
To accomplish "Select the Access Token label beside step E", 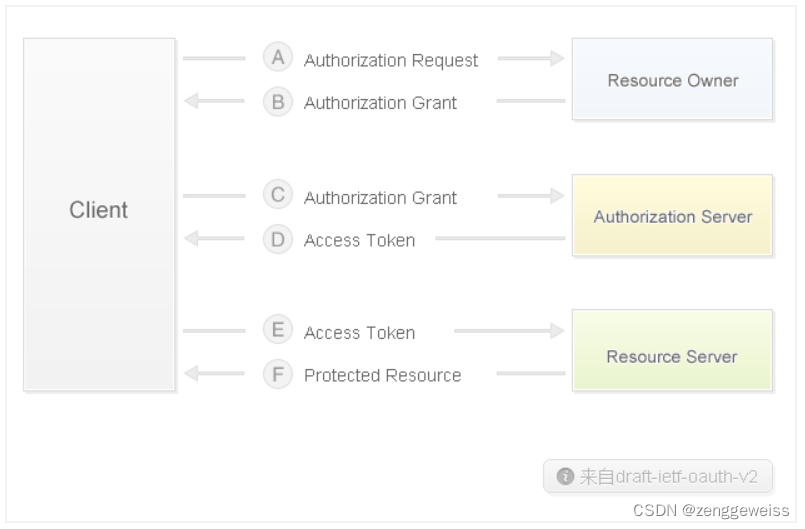I will point(359,333).
